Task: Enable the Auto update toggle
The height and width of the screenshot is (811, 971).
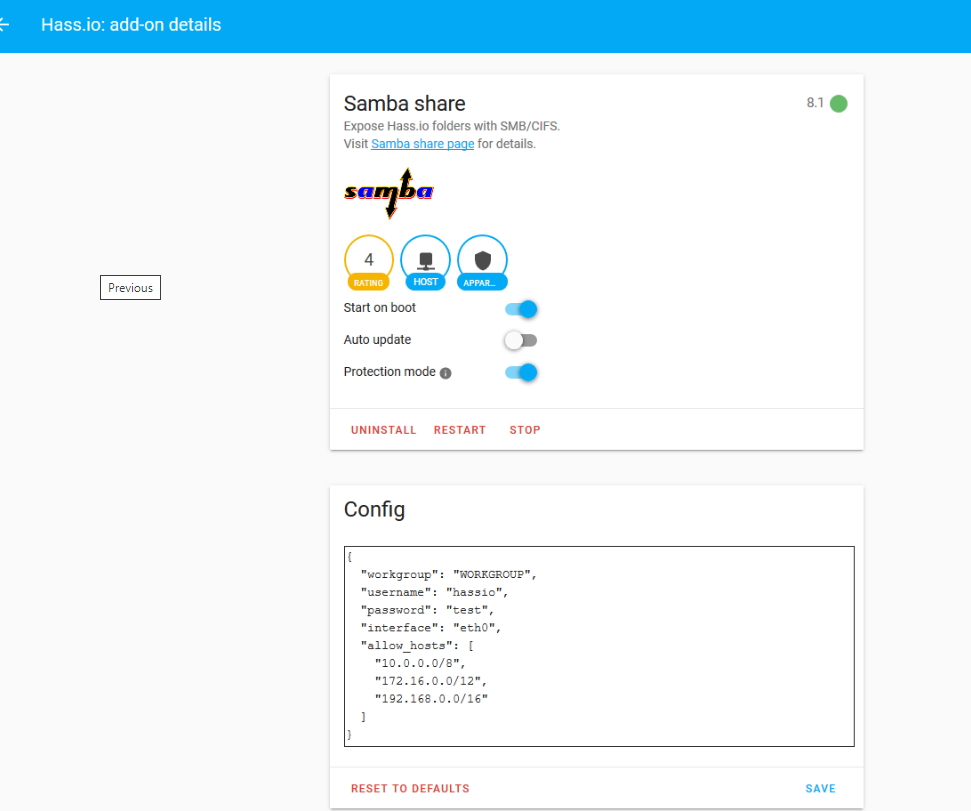Action: click(x=521, y=340)
